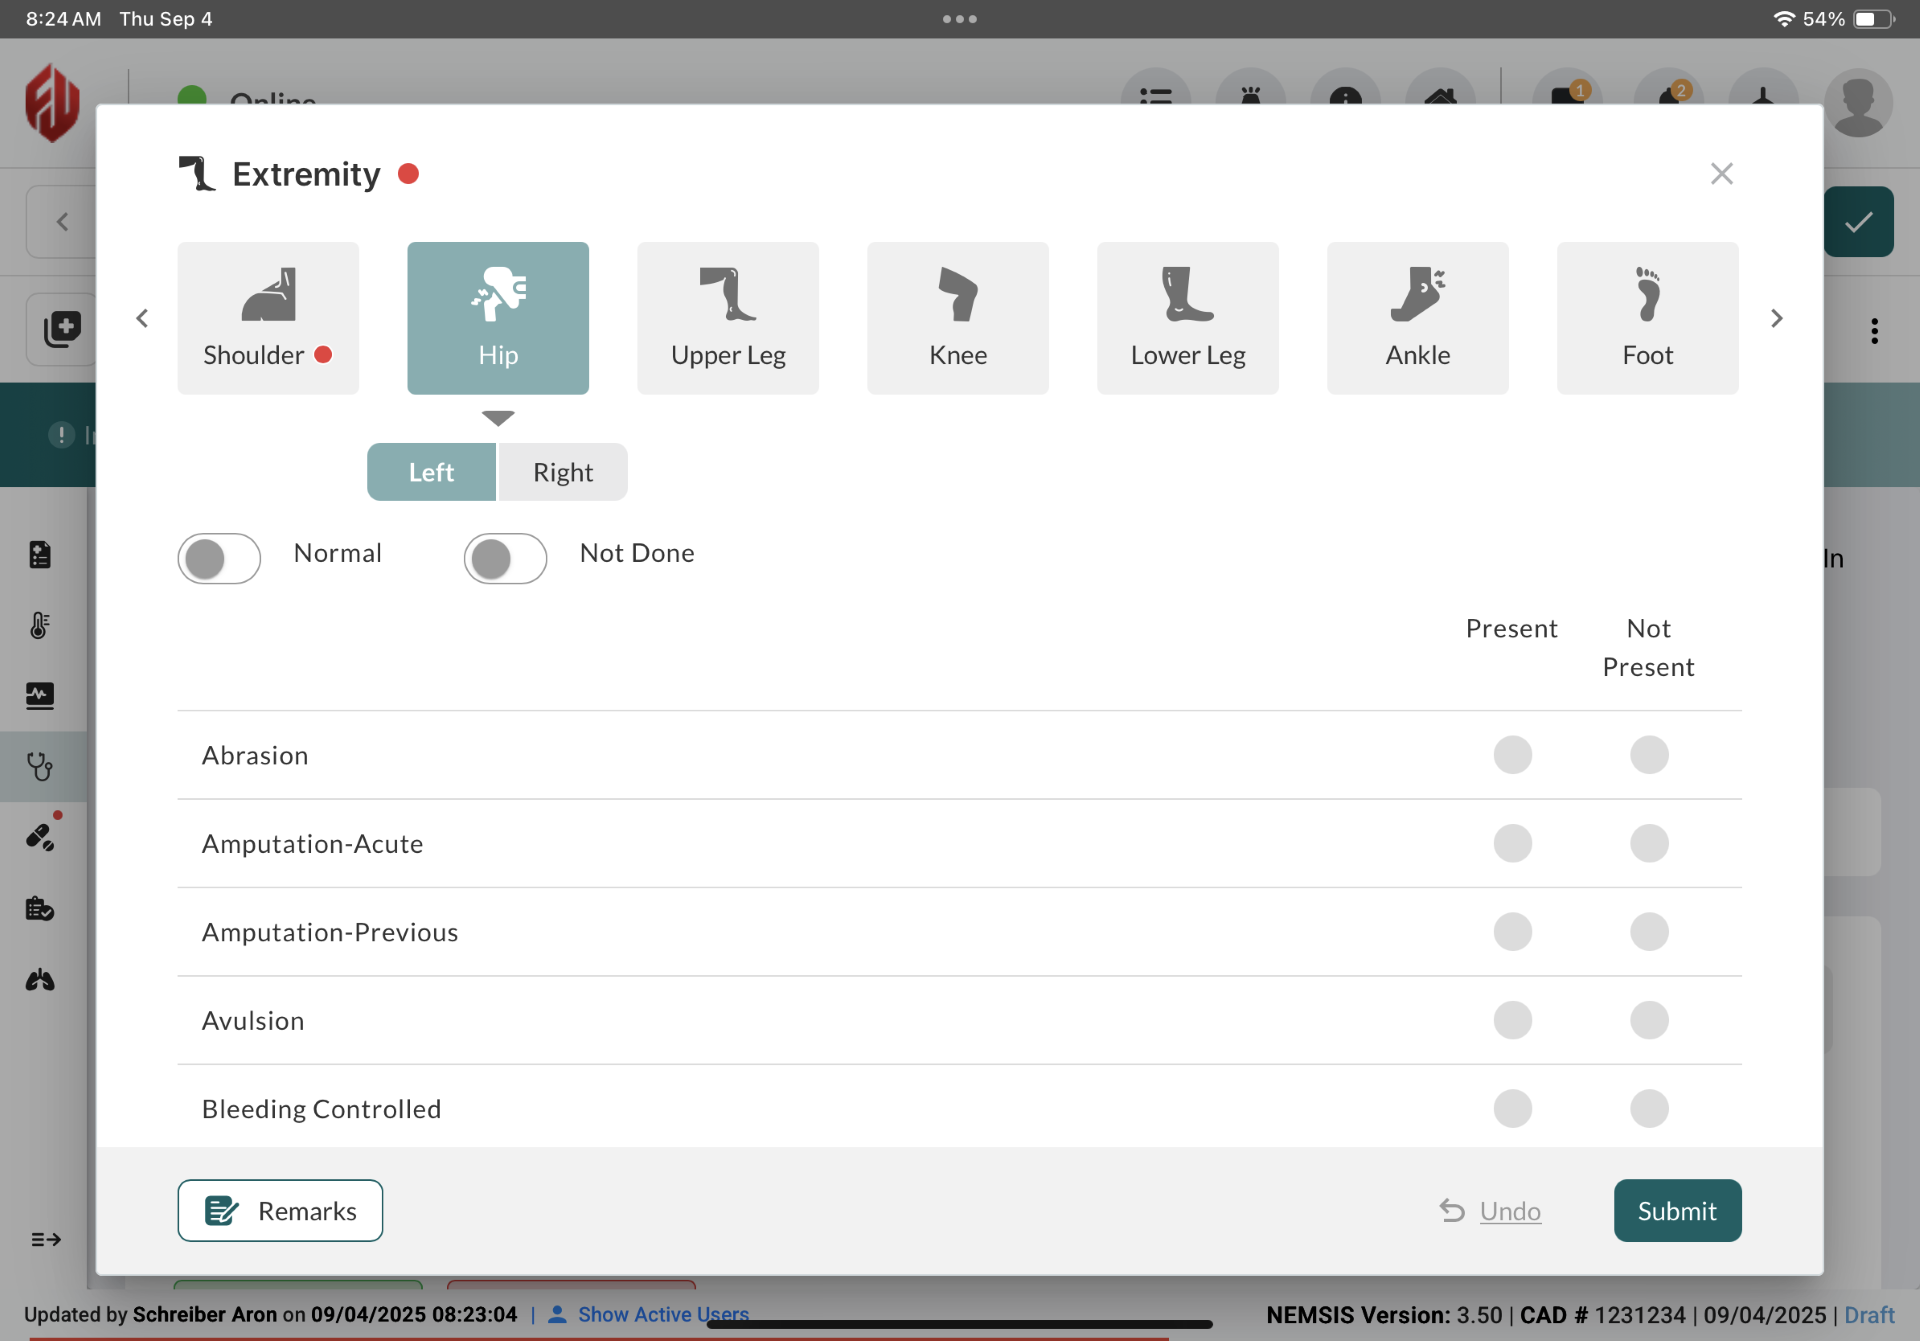Click the Undo link
The width and height of the screenshot is (1920, 1341).
point(1509,1211)
